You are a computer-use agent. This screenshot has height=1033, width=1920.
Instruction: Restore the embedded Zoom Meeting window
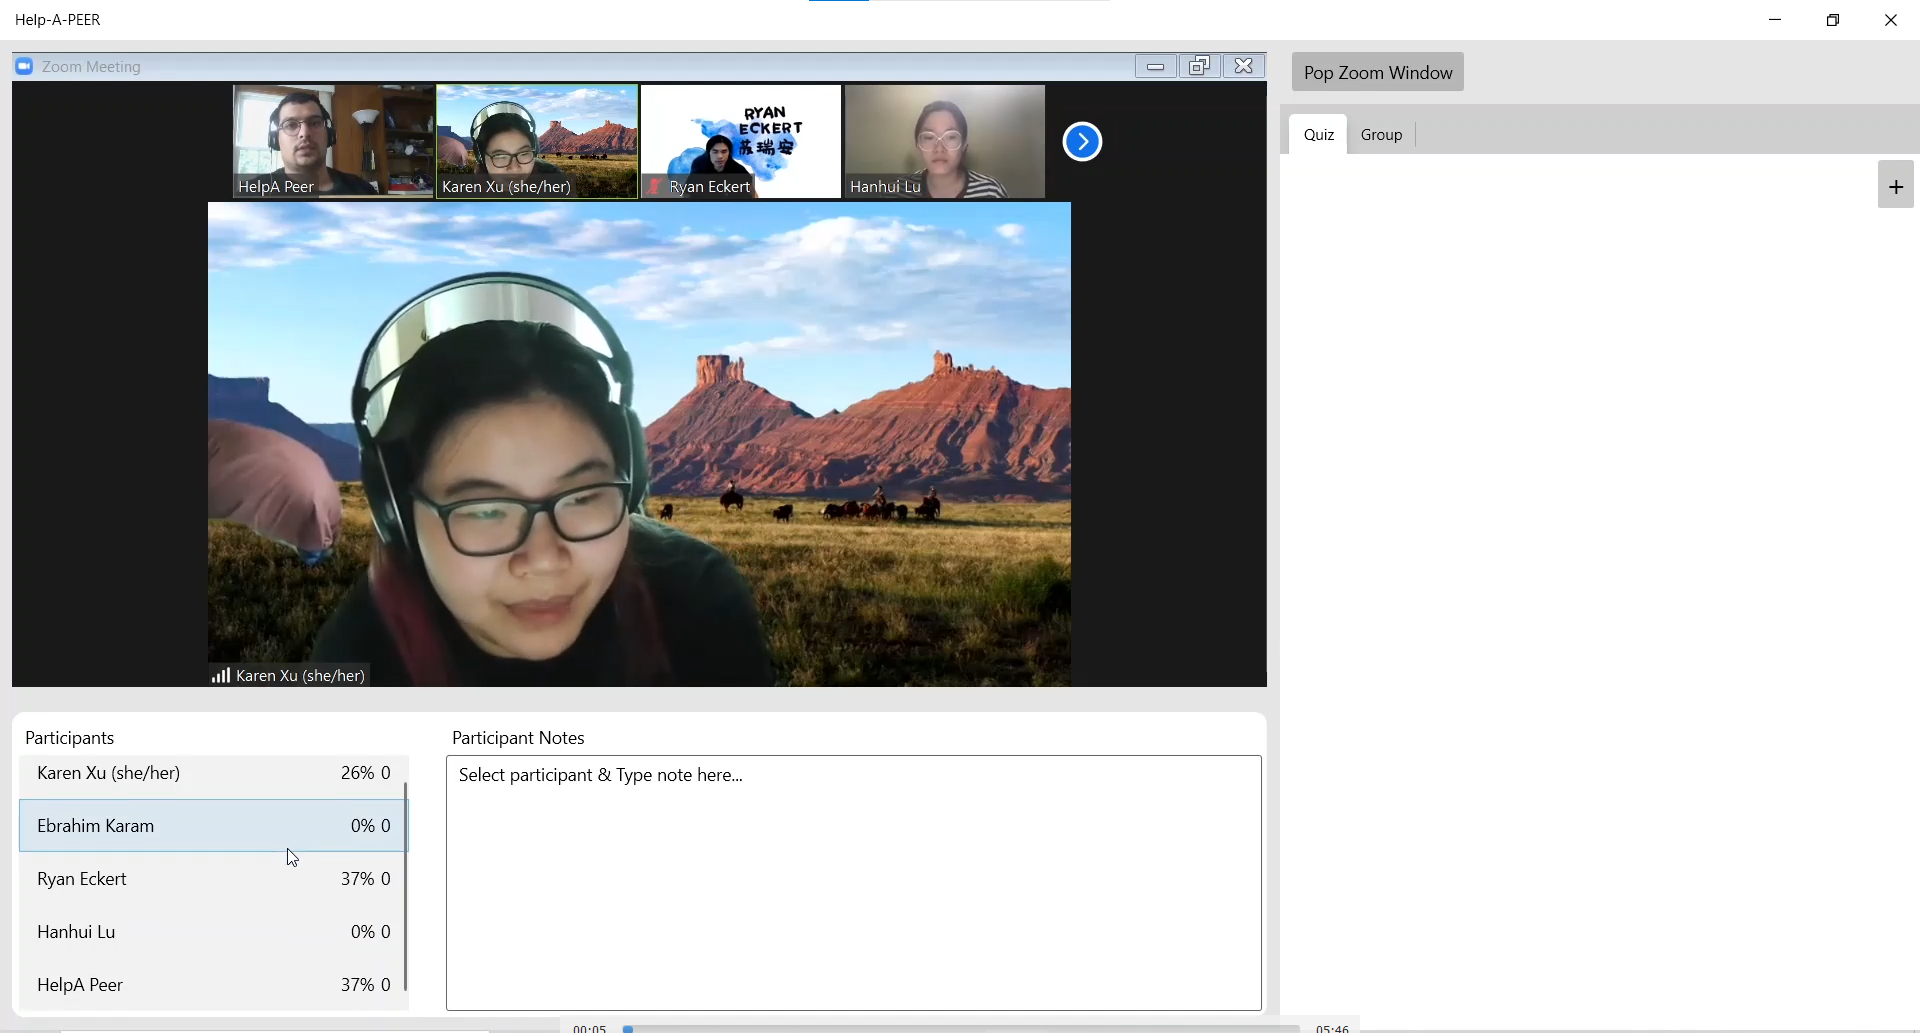click(1200, 66)
